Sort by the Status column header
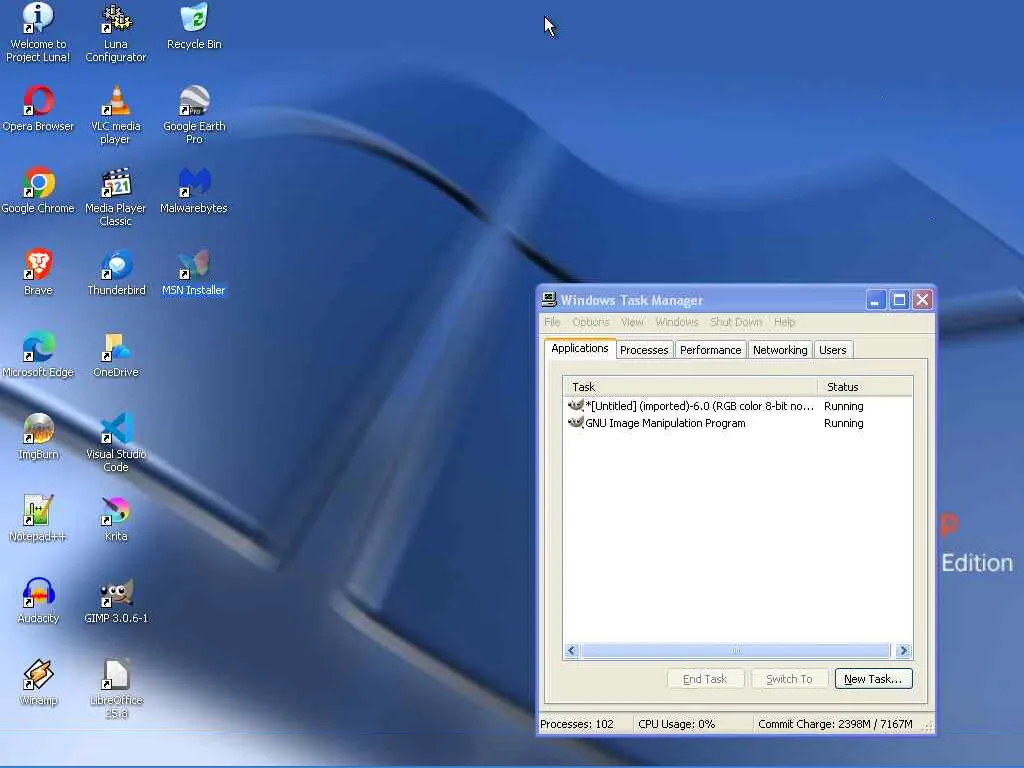Viewport: 1024px width, 768px height. [865, 387]
